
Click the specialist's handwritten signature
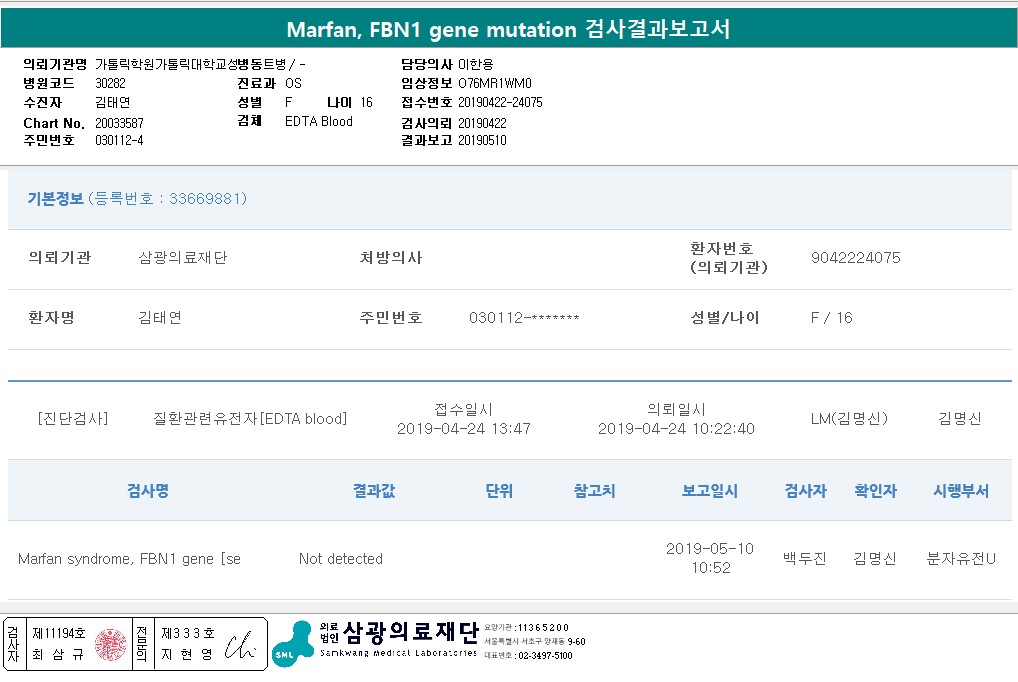(239, 644)
